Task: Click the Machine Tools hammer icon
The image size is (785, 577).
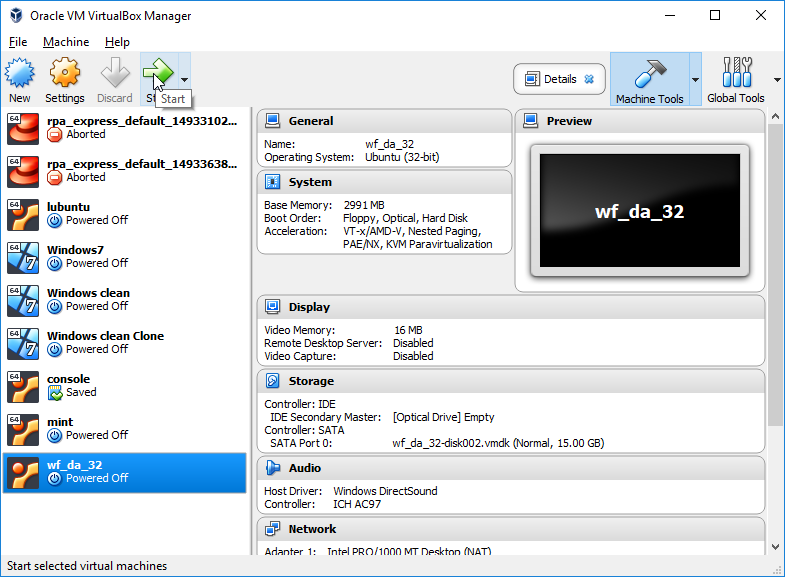Action: pos(650,73)
